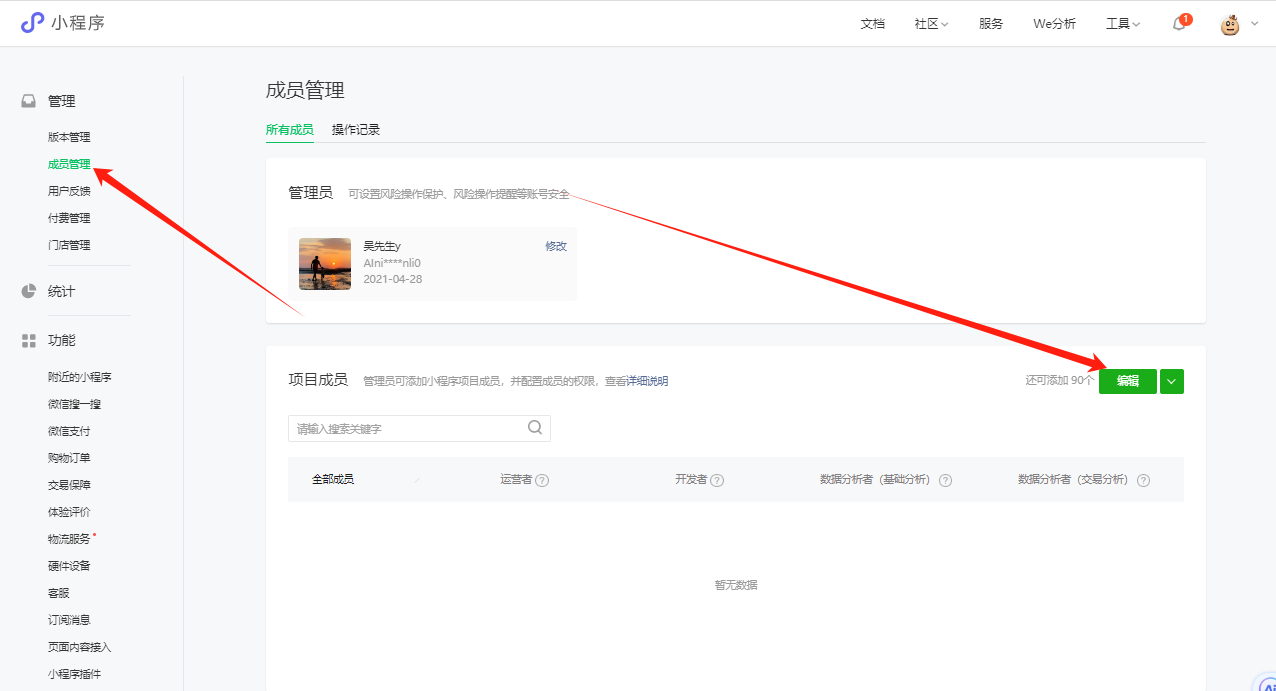Click the notification bell icon
The image size is (1276, 691).
click(1180, 24)
